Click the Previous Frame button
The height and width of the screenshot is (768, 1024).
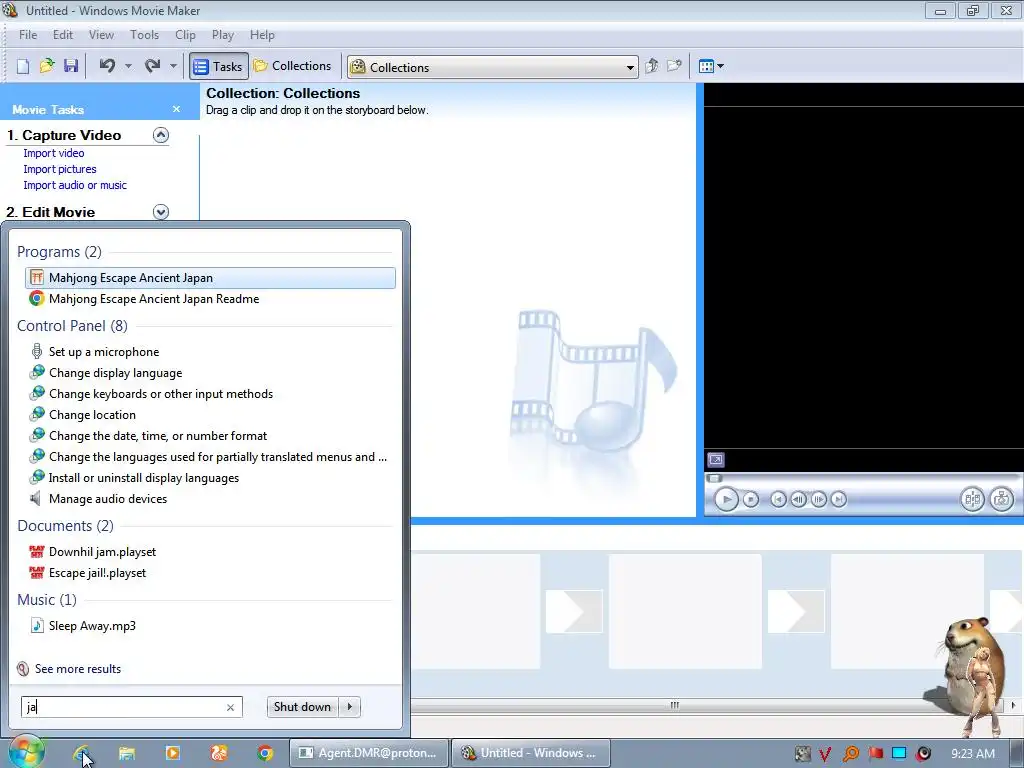798,500
